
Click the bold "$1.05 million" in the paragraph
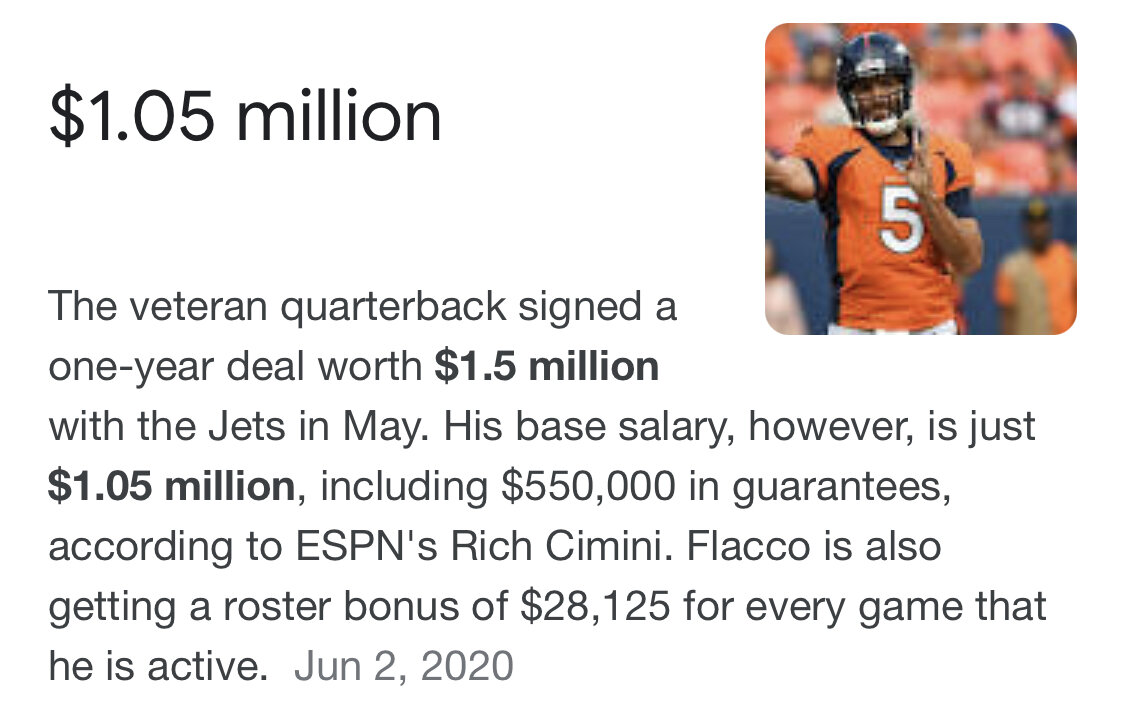[x=171, y=487]
